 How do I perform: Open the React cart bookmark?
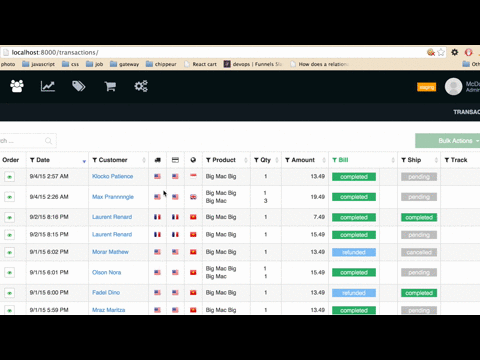click(x=200, y=64)
